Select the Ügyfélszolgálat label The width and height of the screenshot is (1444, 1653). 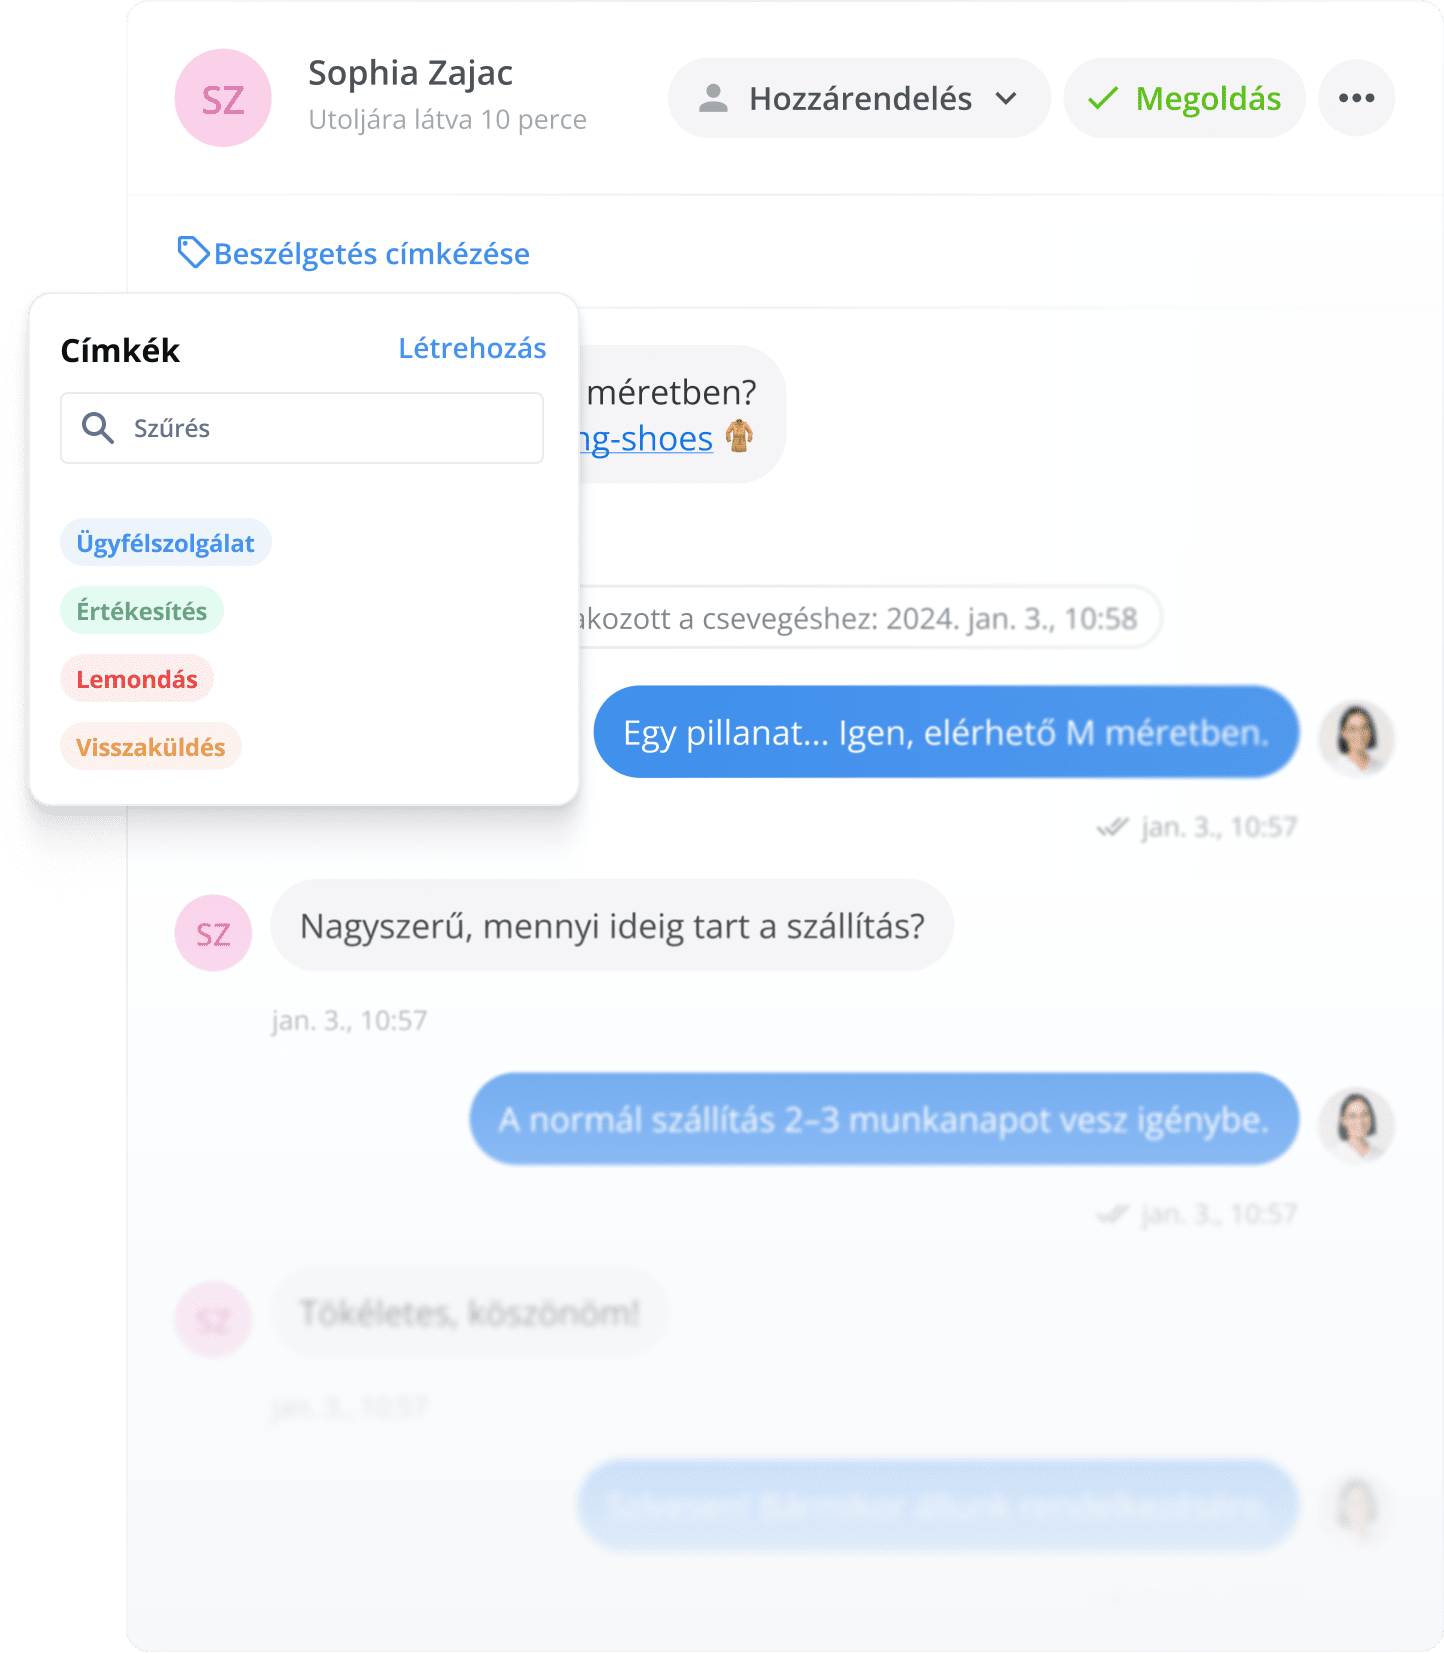pos(166,543)
